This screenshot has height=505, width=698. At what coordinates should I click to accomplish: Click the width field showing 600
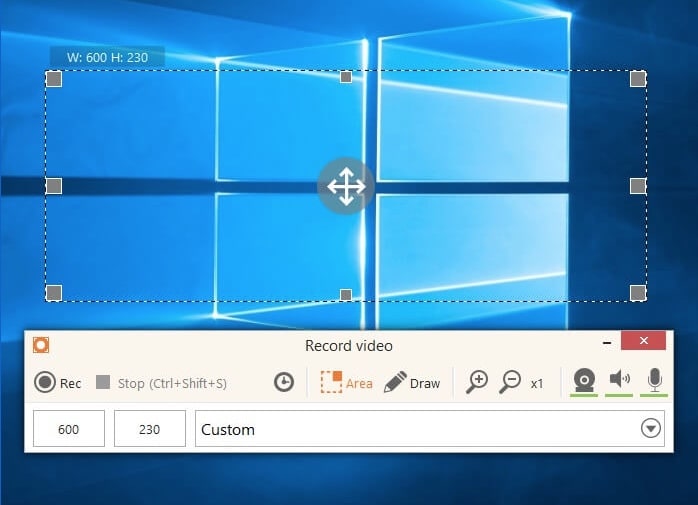(69, 428)
